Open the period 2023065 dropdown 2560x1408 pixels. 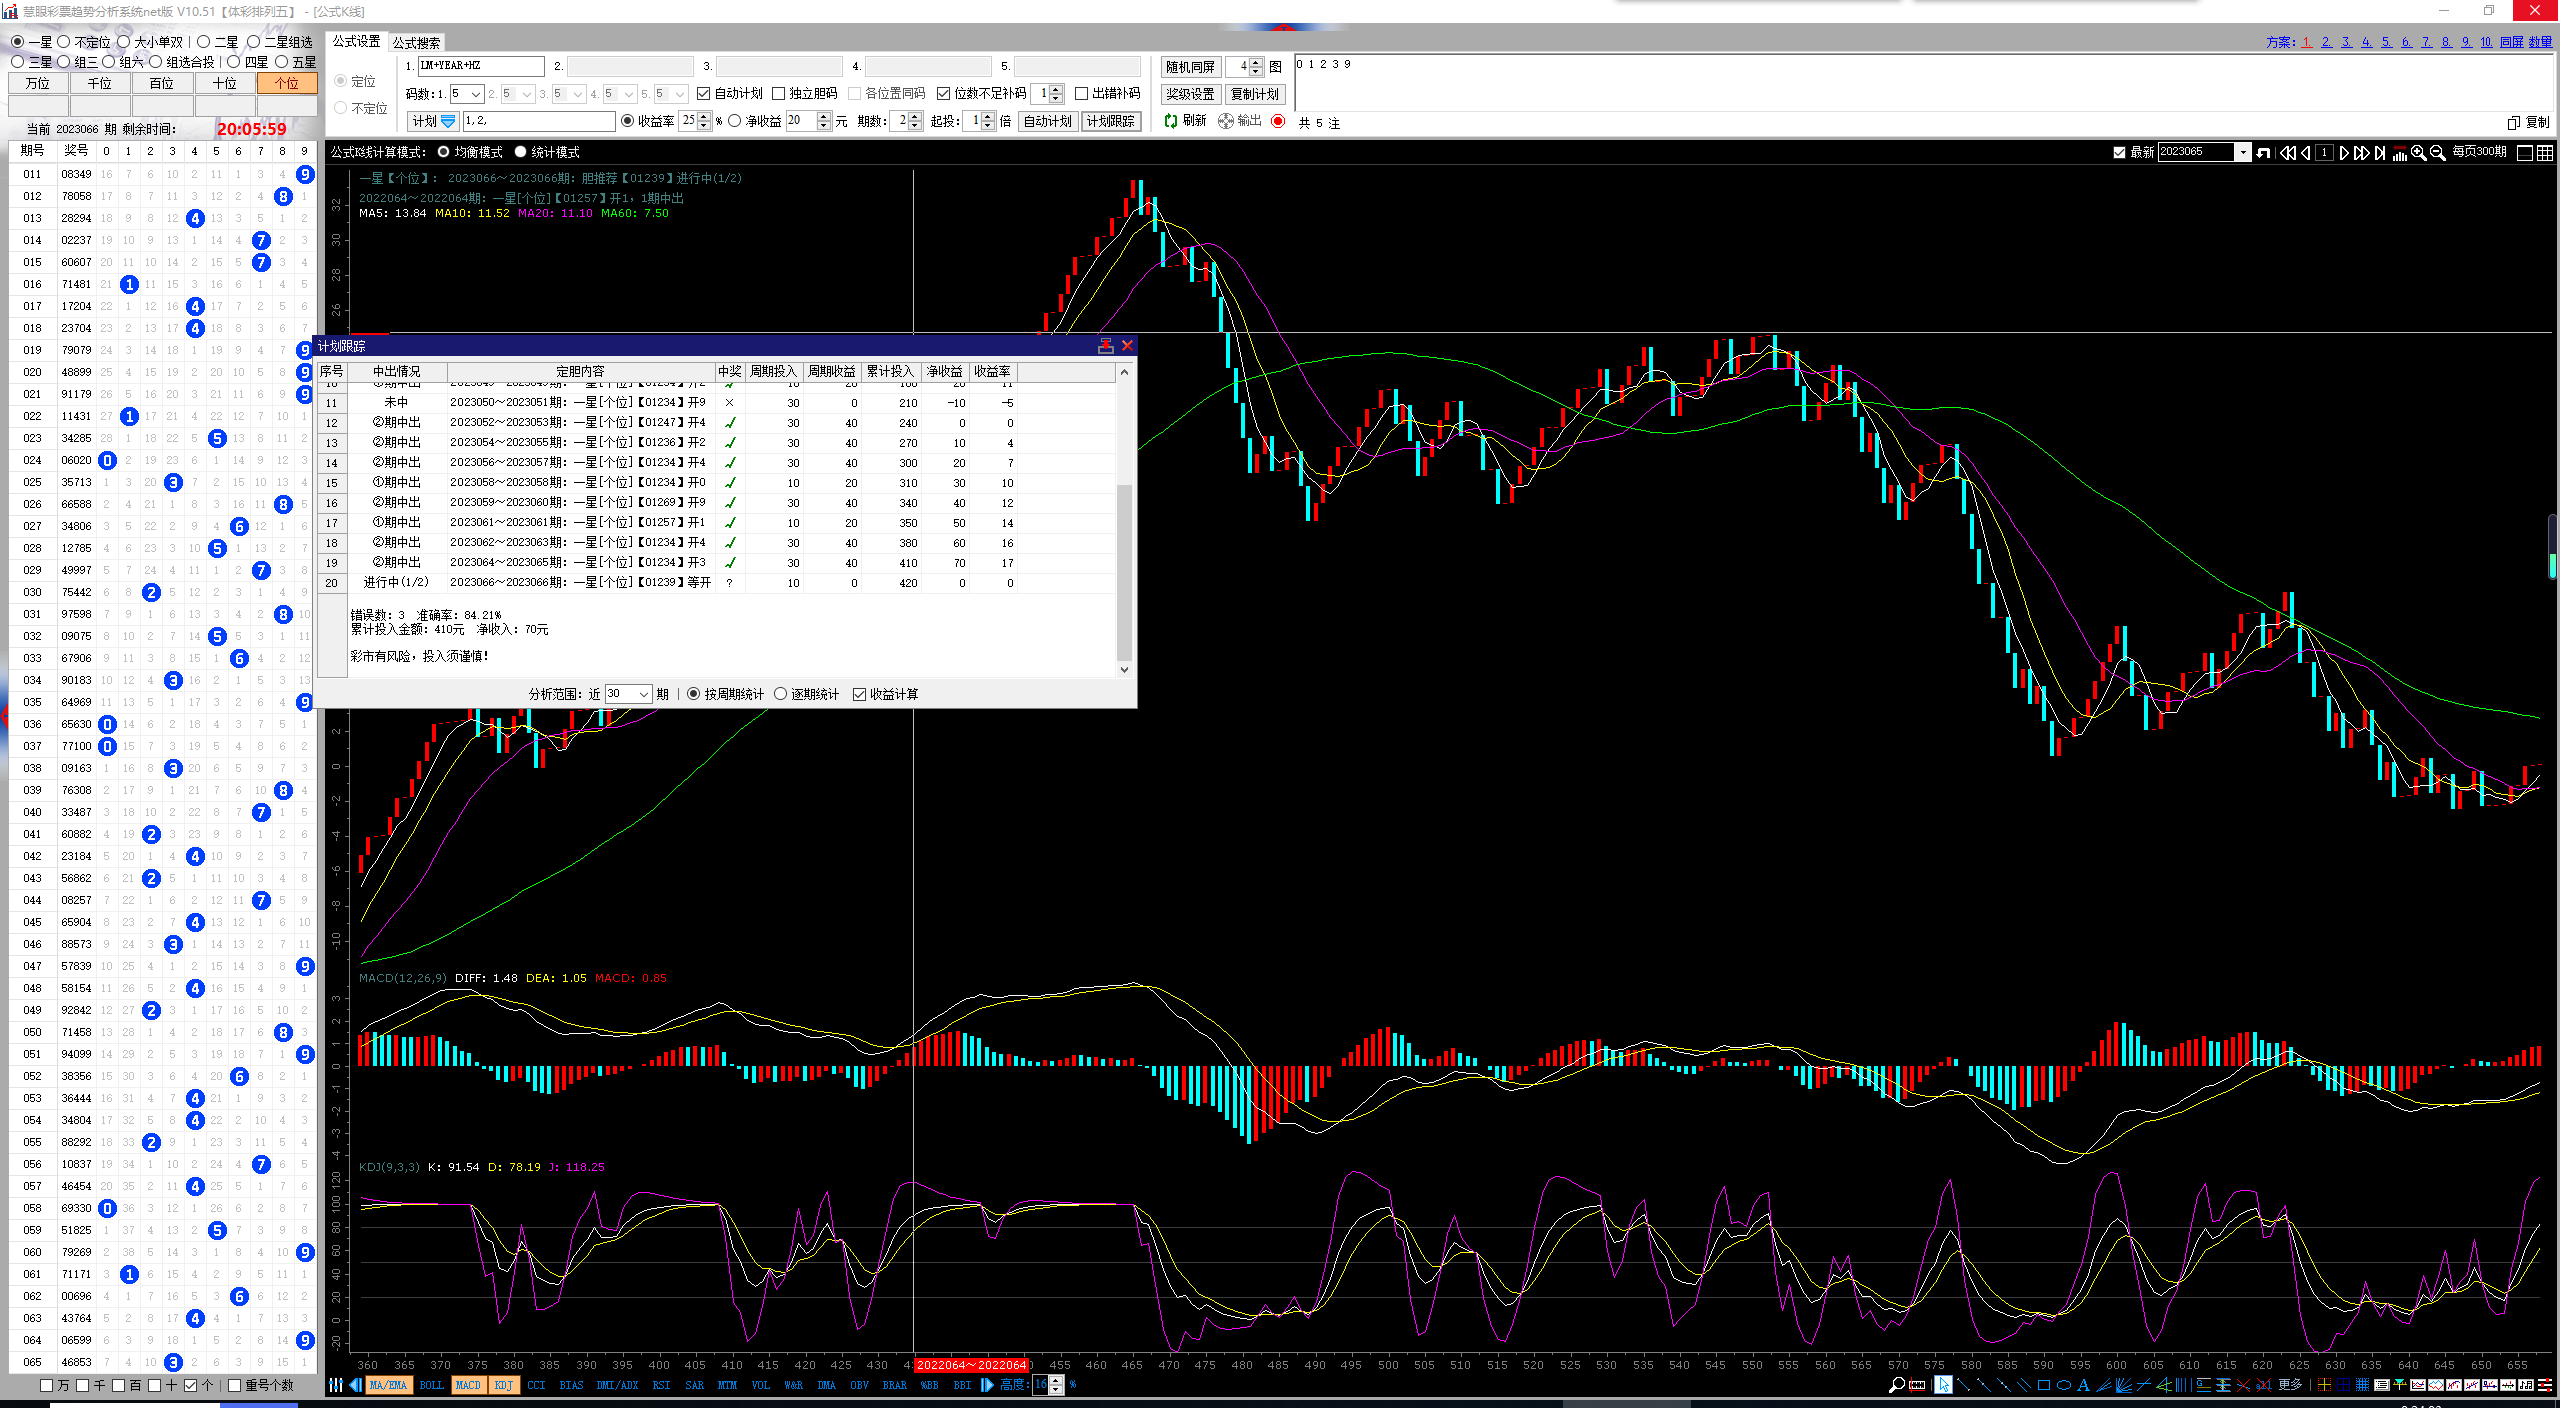click(x=2243, y=152)
